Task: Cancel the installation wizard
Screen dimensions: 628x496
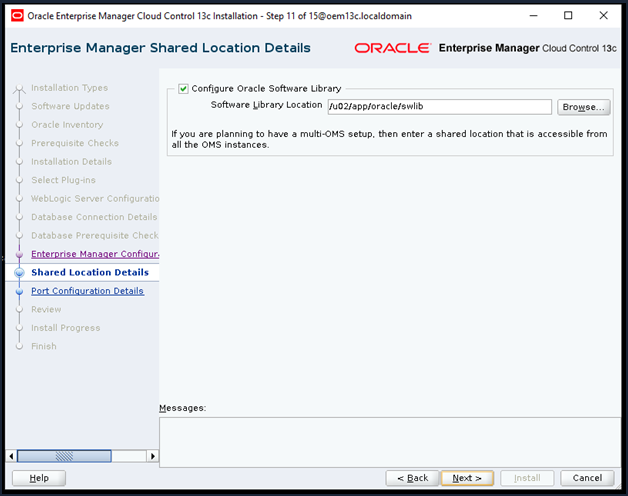Action: (587, 478)
